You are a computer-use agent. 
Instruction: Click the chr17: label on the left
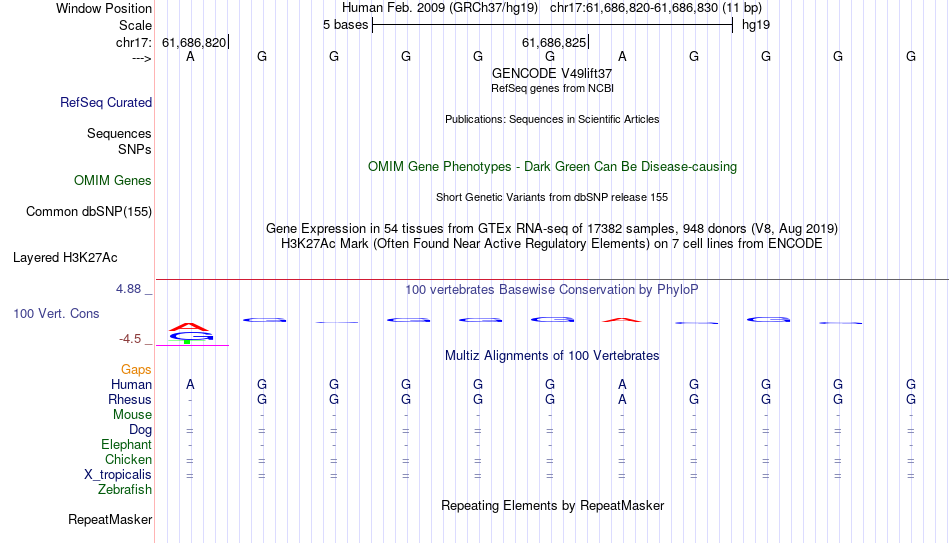click(133, 42)
